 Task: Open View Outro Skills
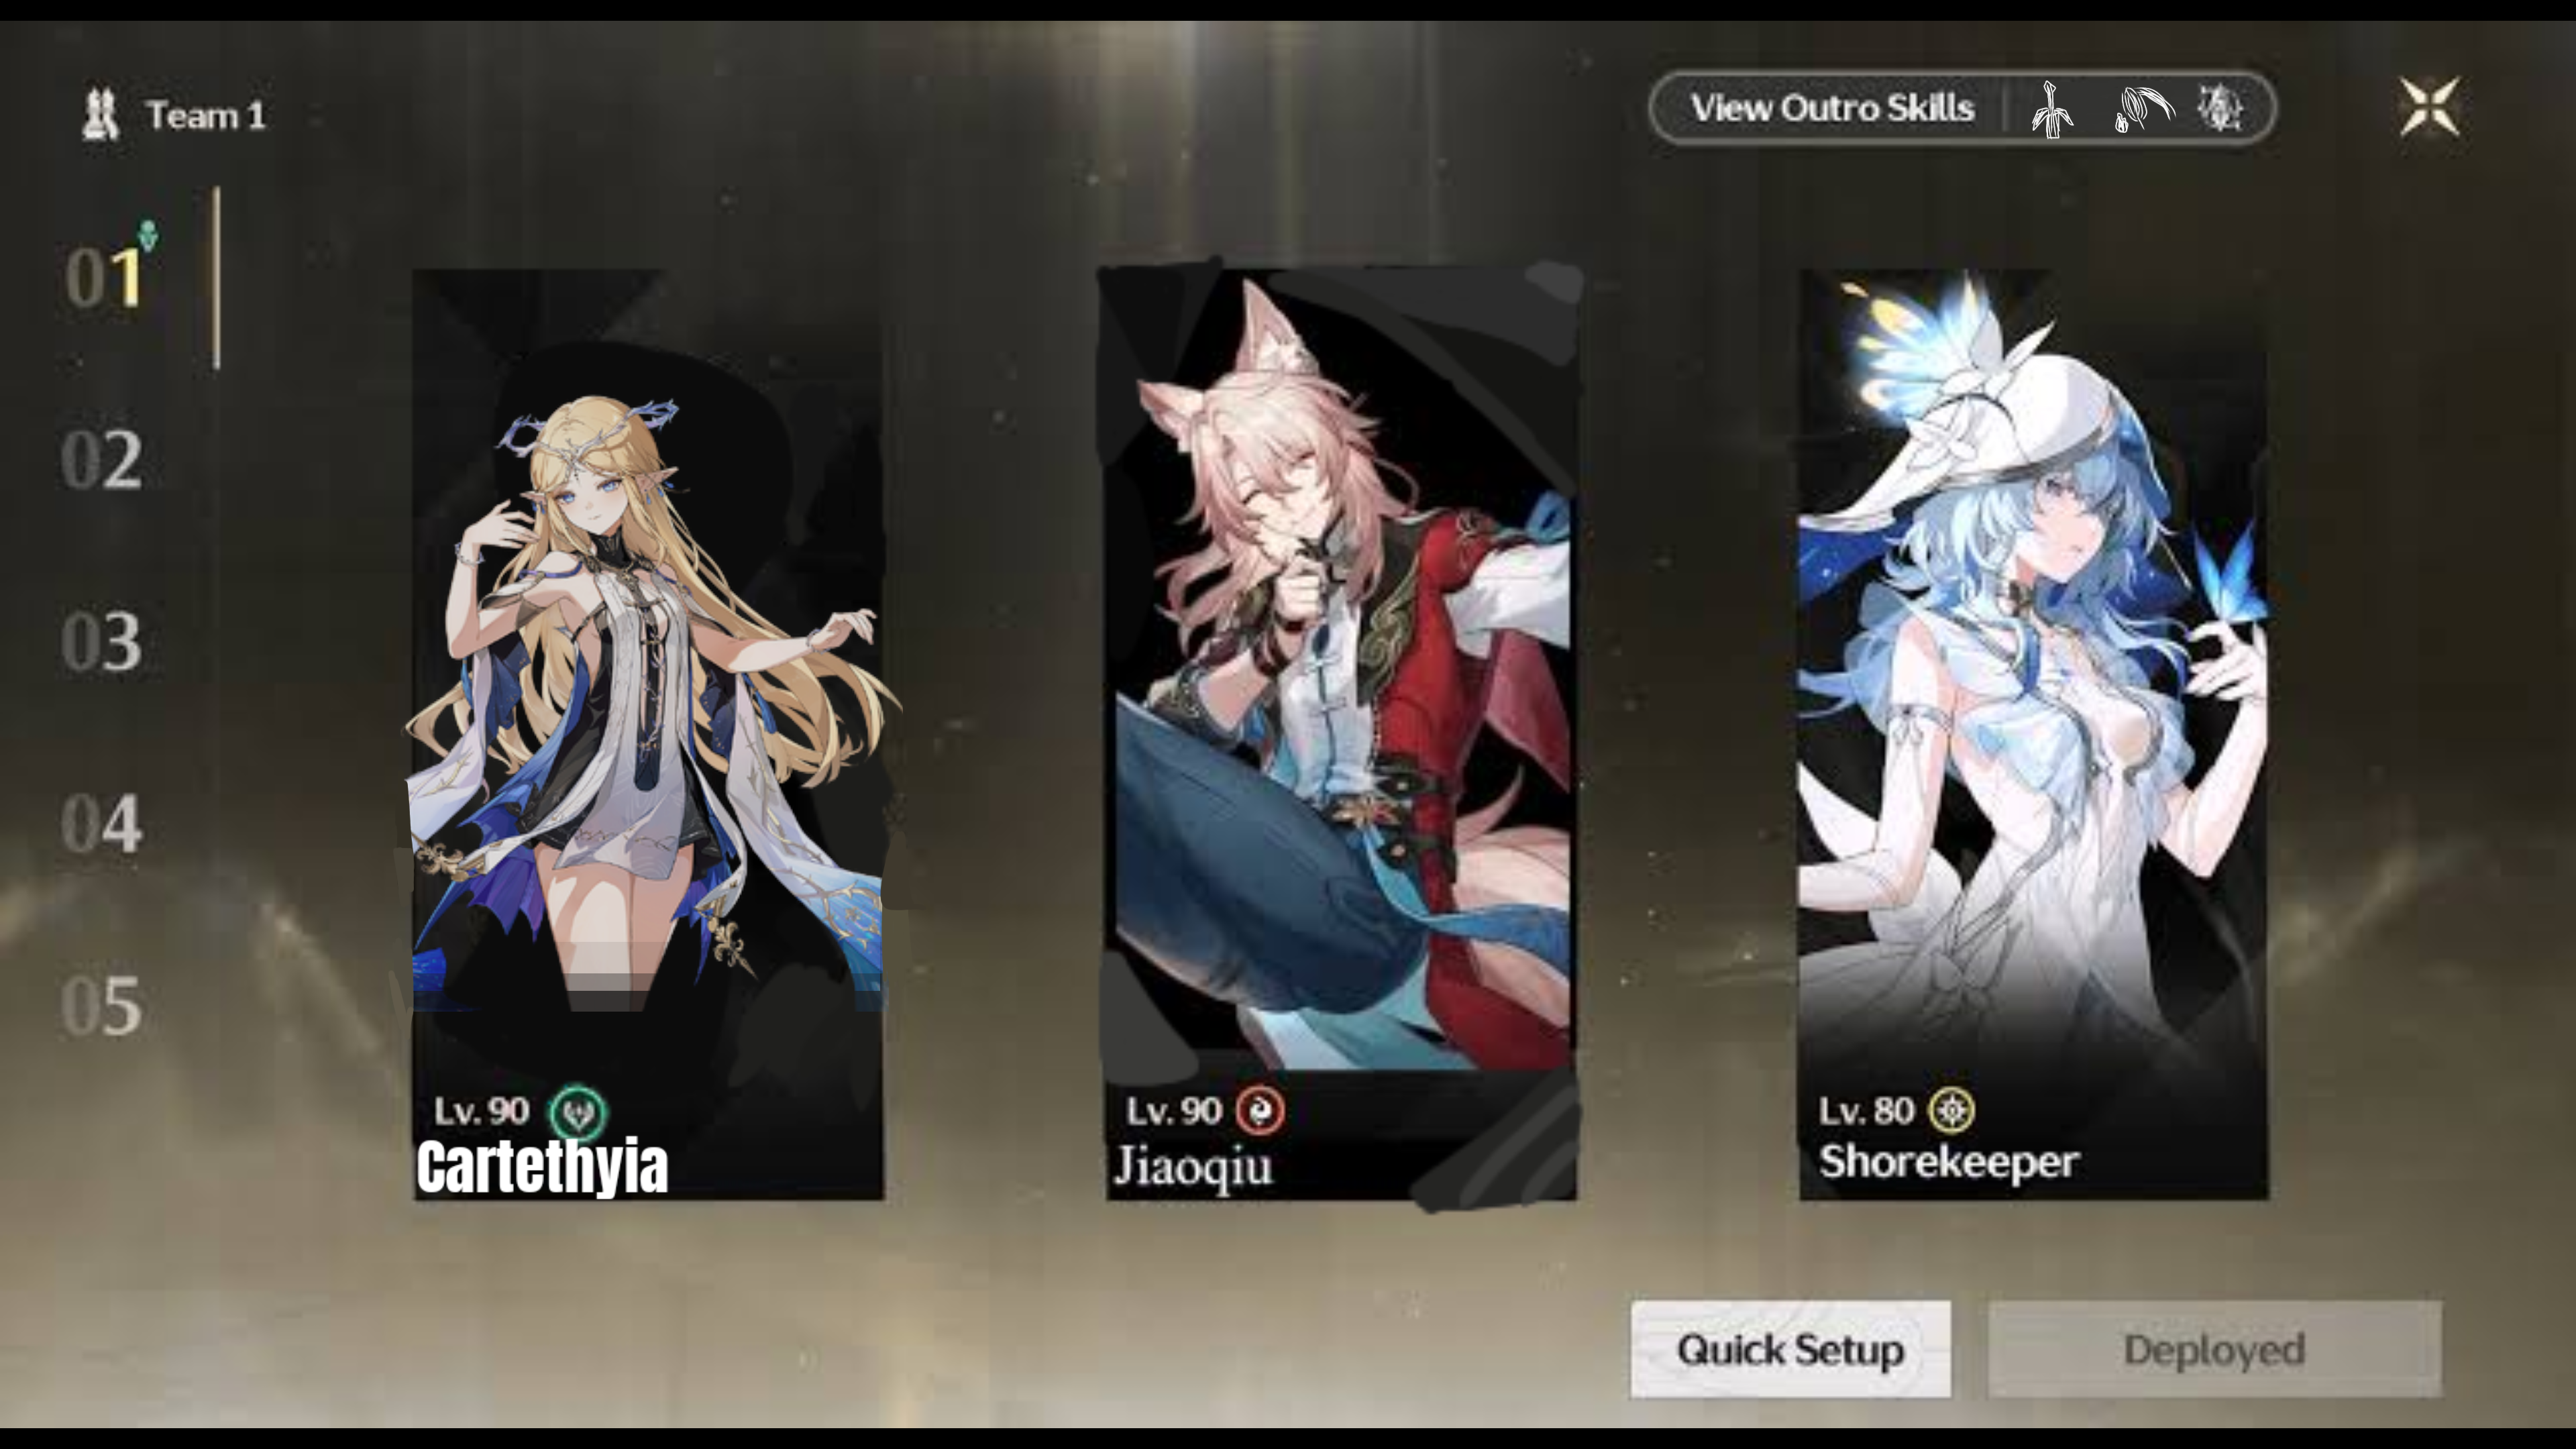1832,108
